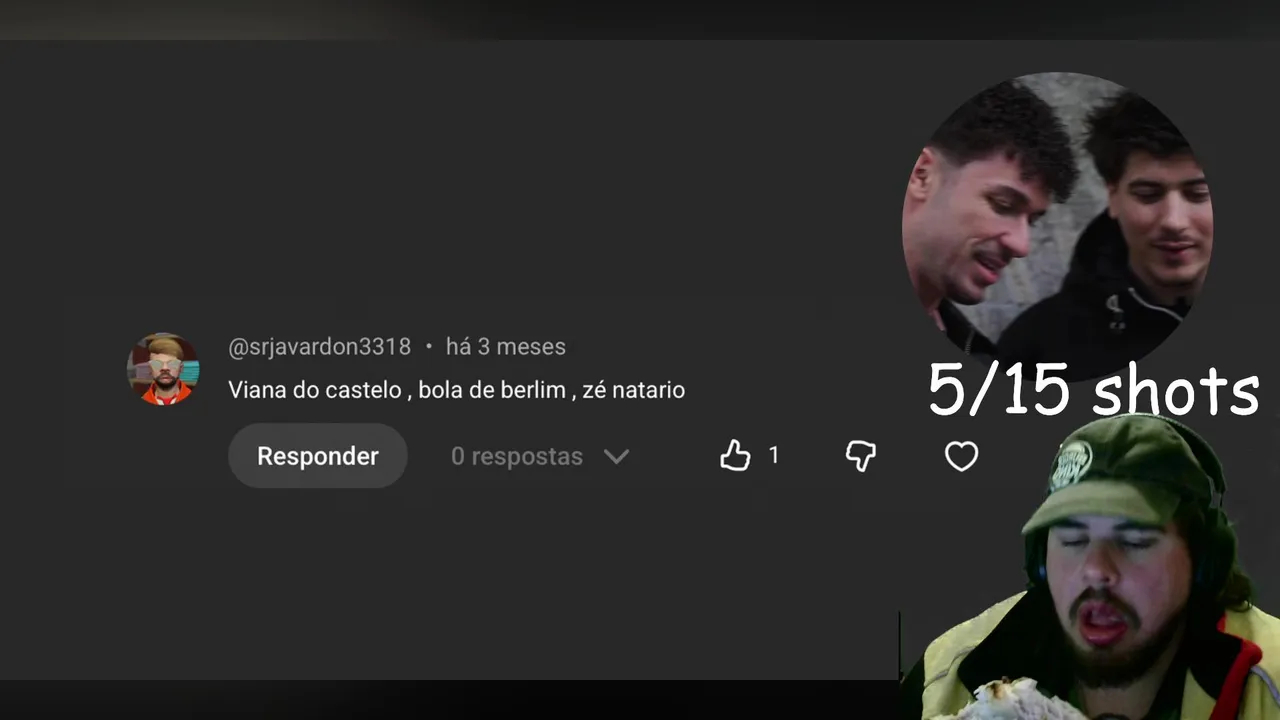Give the comment a heart
The width and height of the screenshot is (1280, 720).
(961, 456)
